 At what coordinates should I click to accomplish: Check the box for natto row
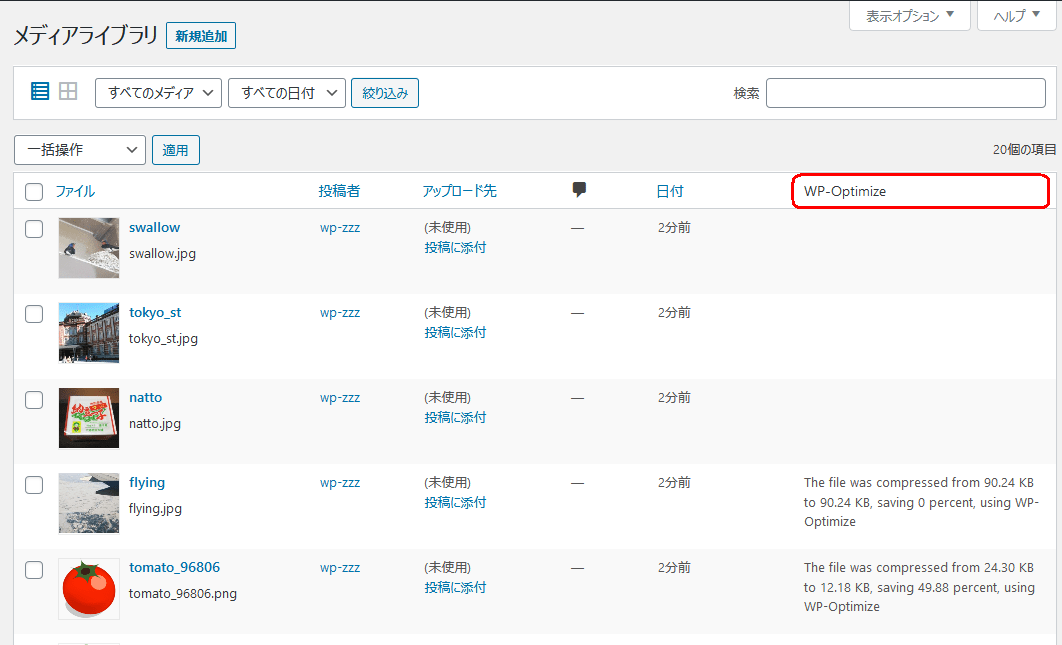[34, 400]
